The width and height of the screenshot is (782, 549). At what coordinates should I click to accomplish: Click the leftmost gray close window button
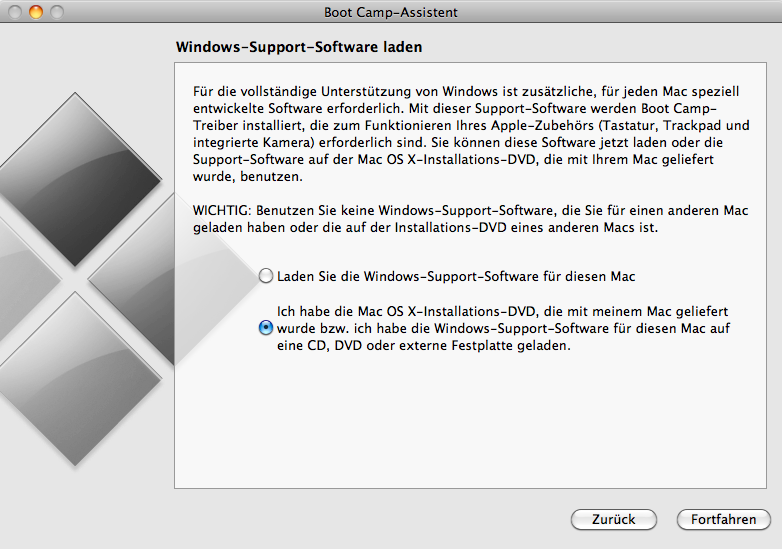16,12
